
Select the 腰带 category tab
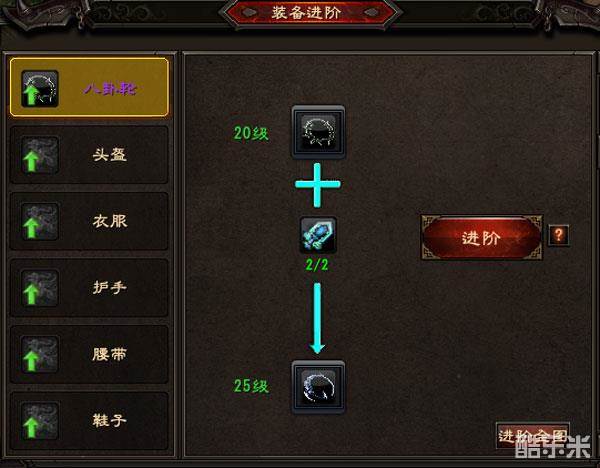pyautogui.click(x=89, y=355)
